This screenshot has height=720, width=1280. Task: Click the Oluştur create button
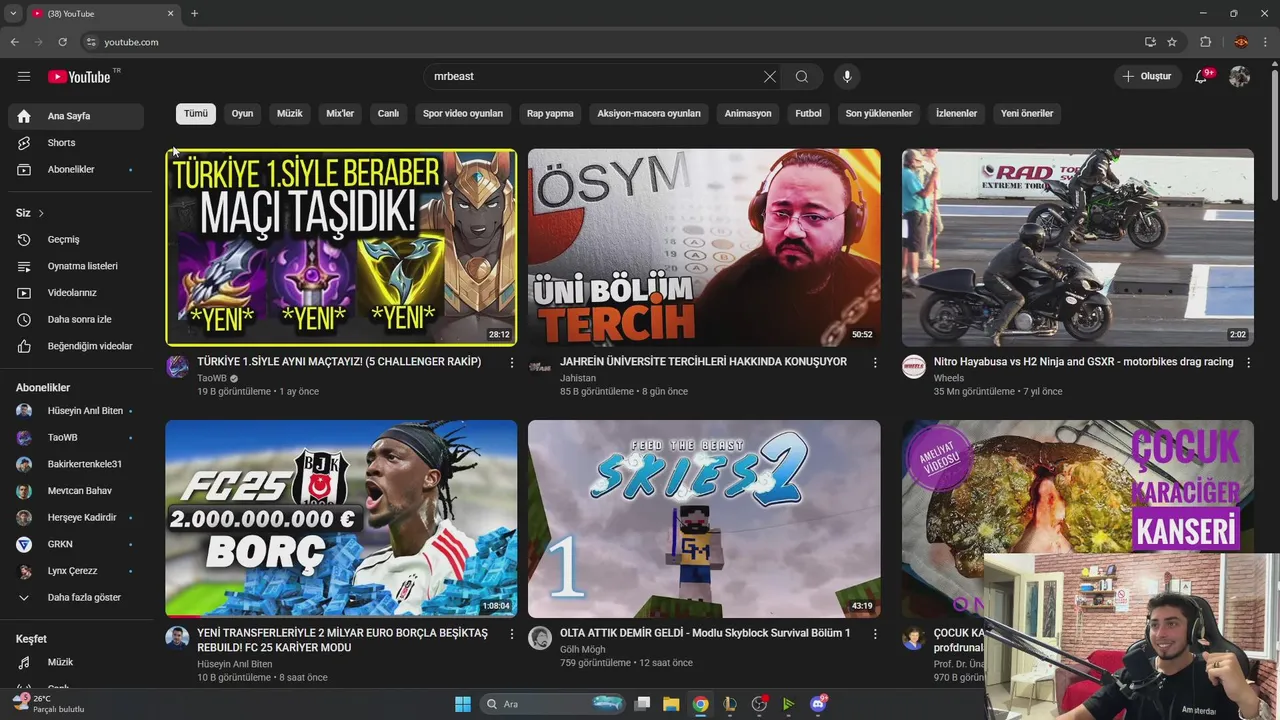[1147, 77]
